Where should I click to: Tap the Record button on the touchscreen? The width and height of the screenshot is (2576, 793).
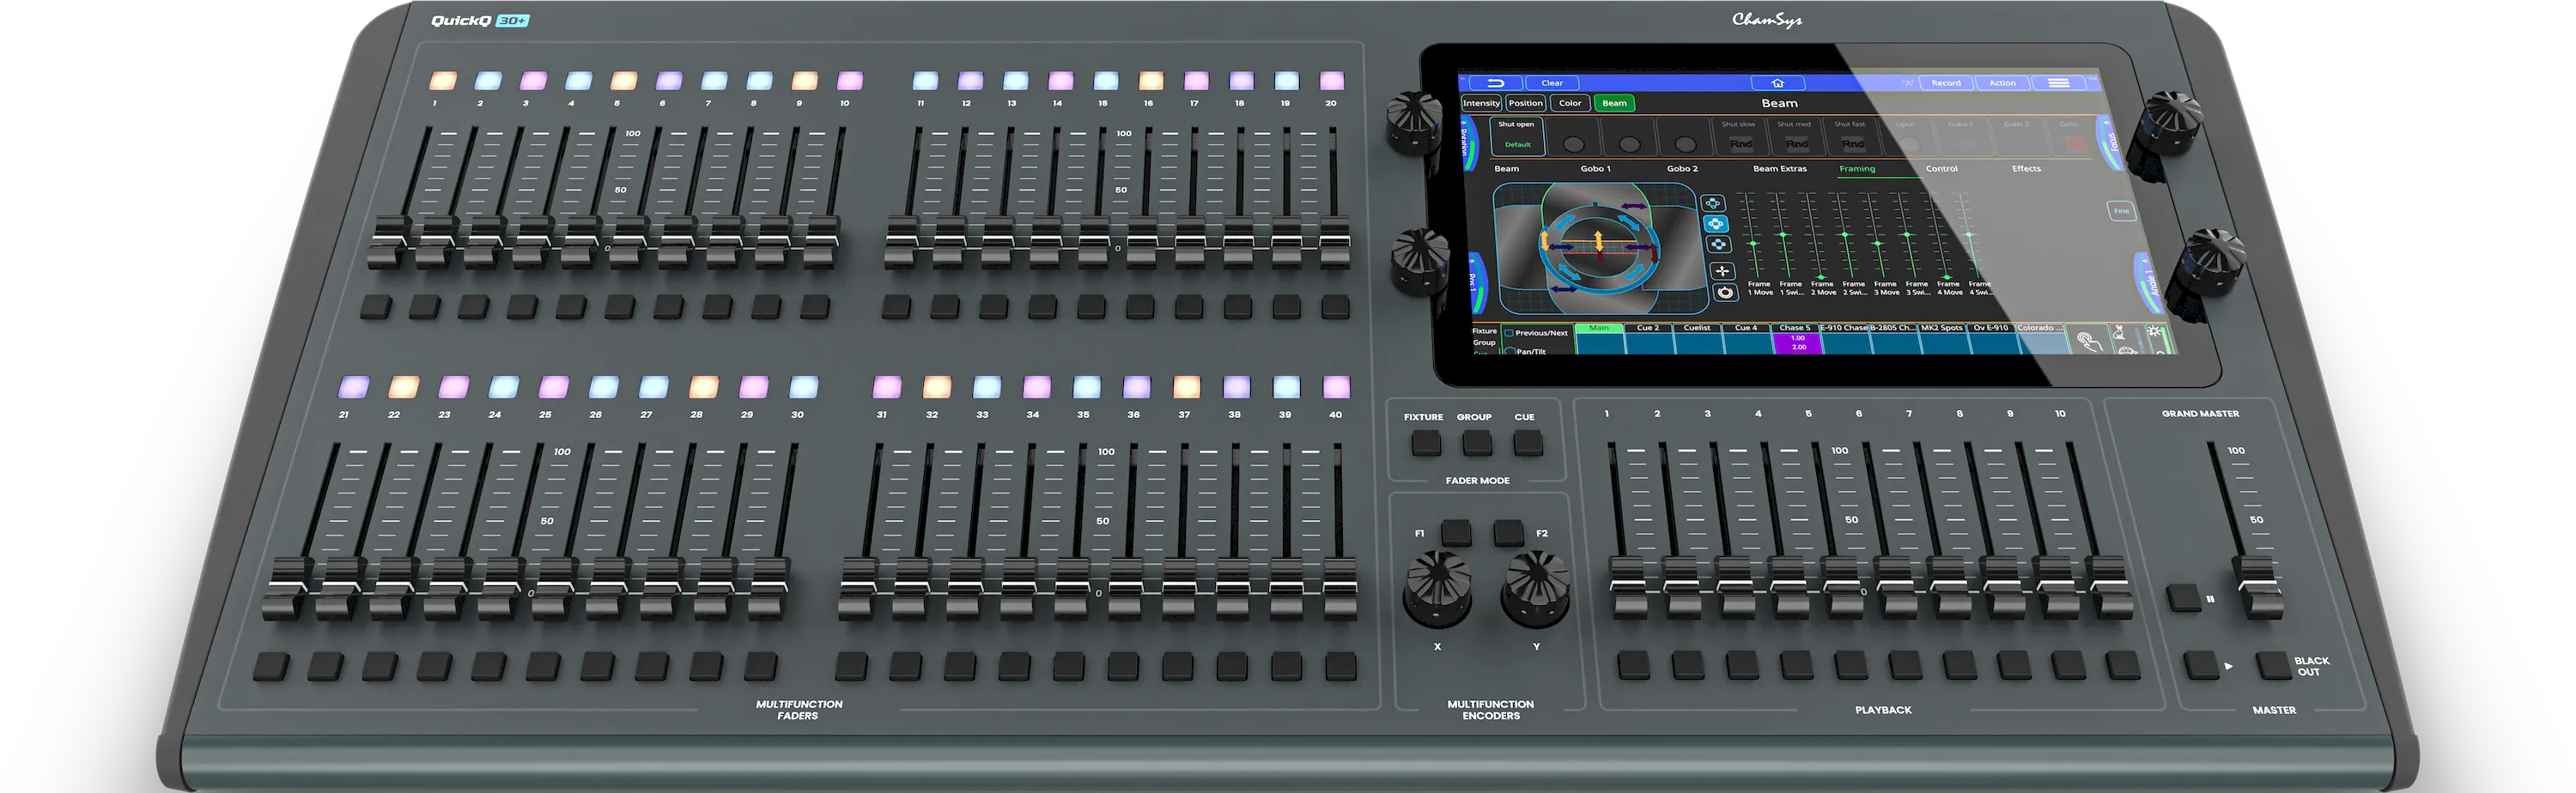click(1947, 84)
